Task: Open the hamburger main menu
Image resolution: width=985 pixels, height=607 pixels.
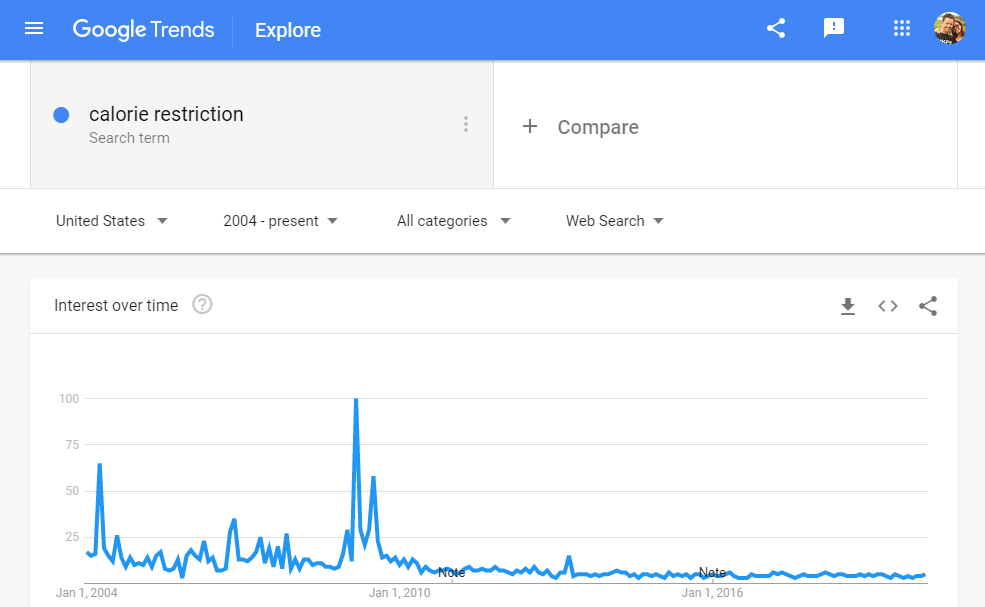Action: (34, 28)
